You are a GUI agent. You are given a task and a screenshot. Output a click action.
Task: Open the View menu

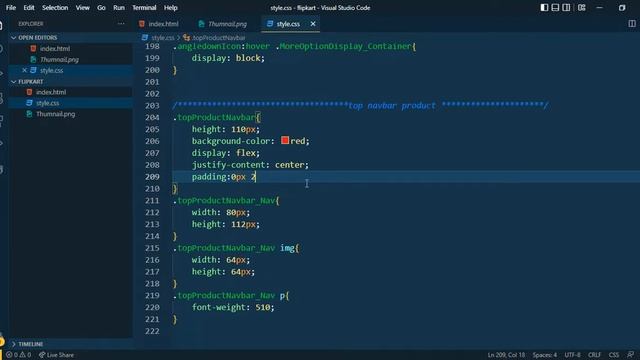pos(82,7)
